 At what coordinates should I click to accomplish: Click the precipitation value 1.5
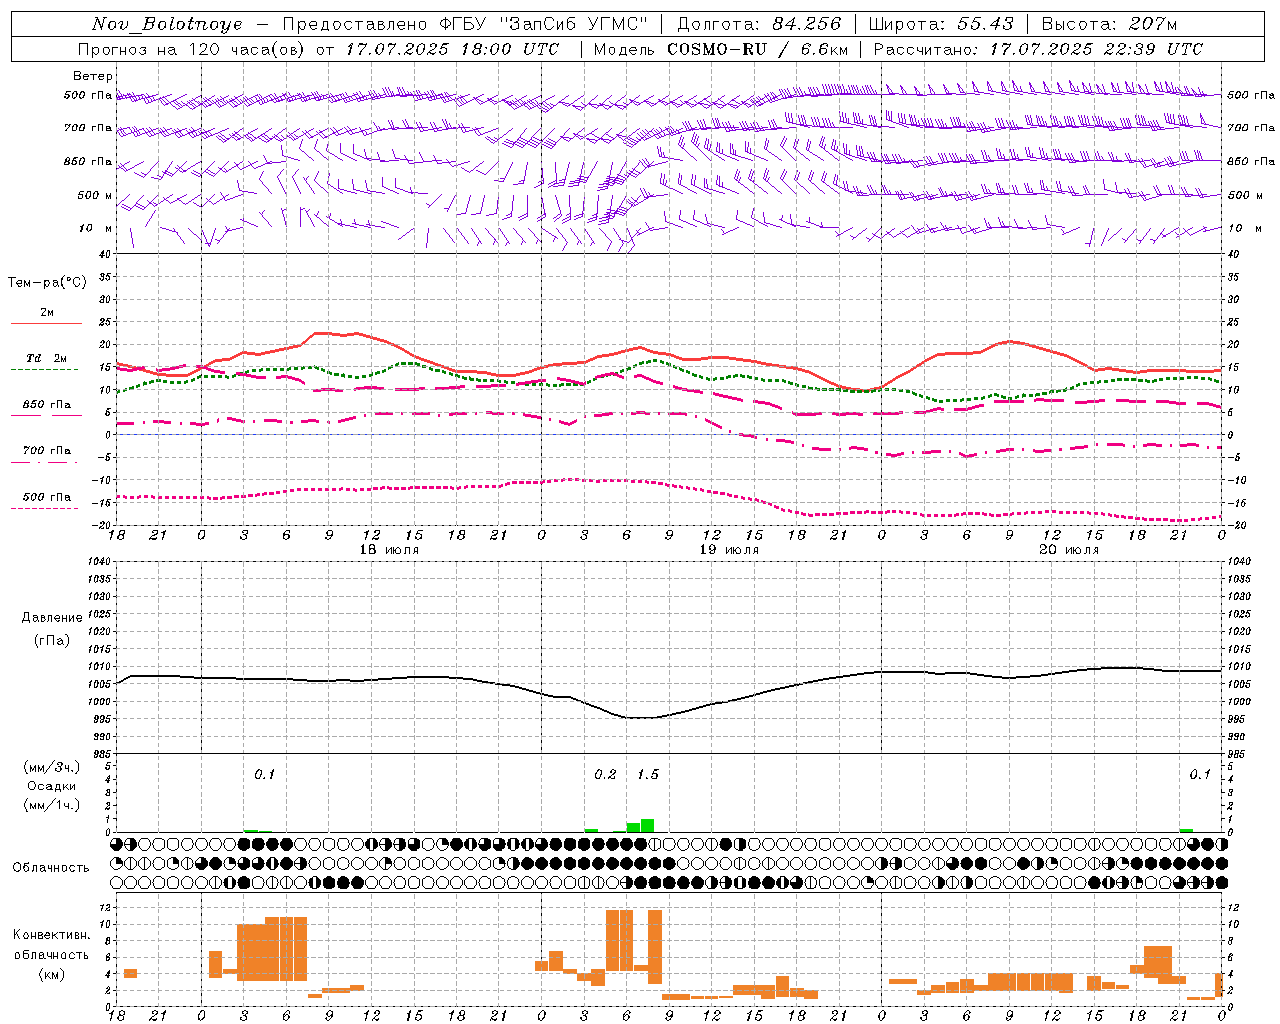pos(648,775)
